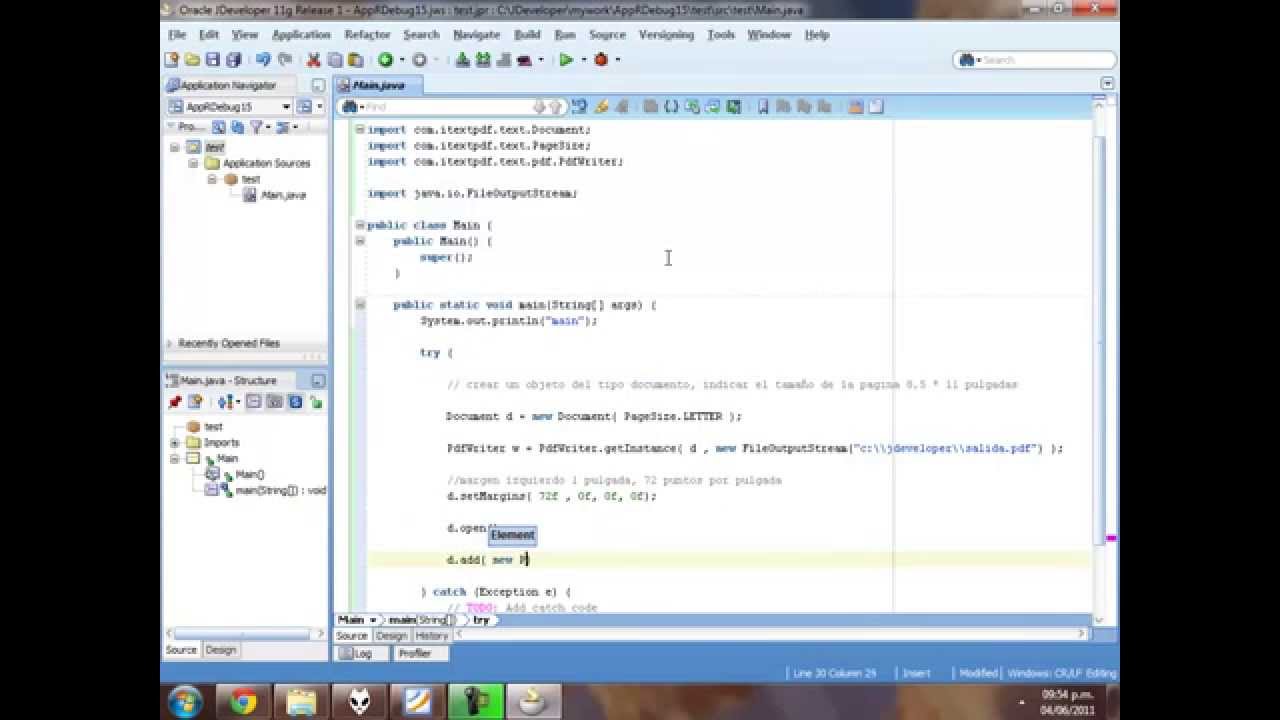Open the Versioning menu
Image resolution: width=1280 pixels, height=720 pixels.
pyautogui.click(x=666, y=34)
